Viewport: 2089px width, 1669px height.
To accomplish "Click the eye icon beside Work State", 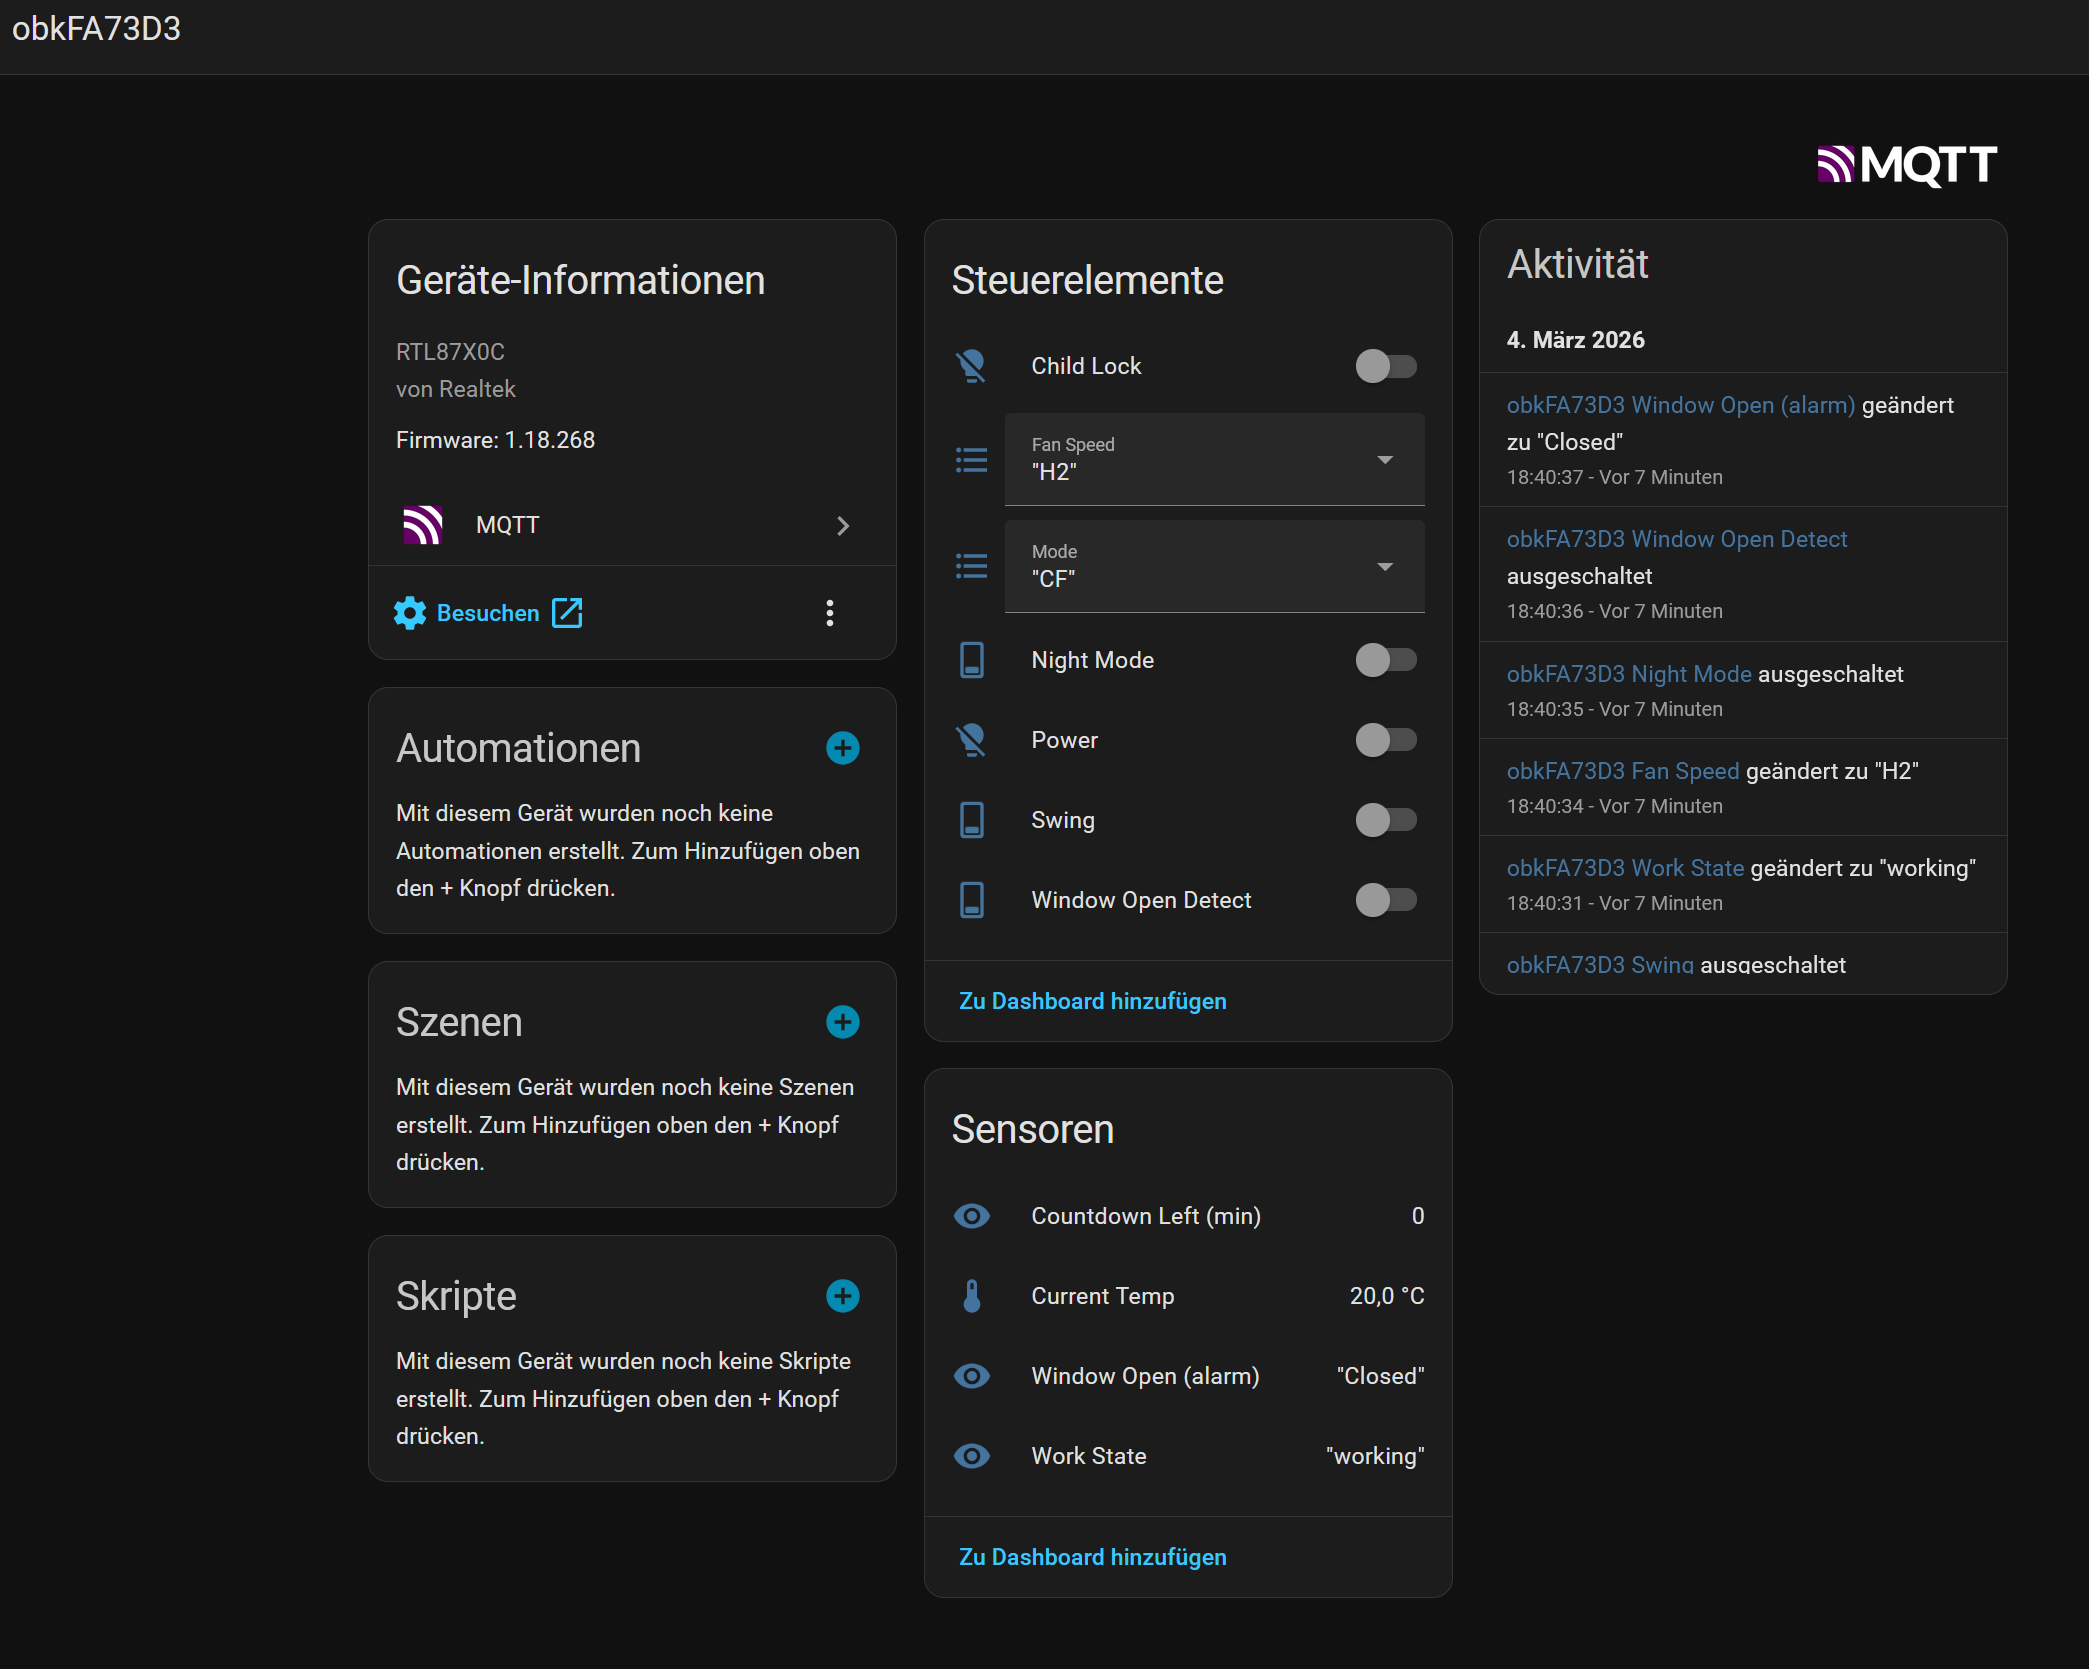I will 971,1456.
